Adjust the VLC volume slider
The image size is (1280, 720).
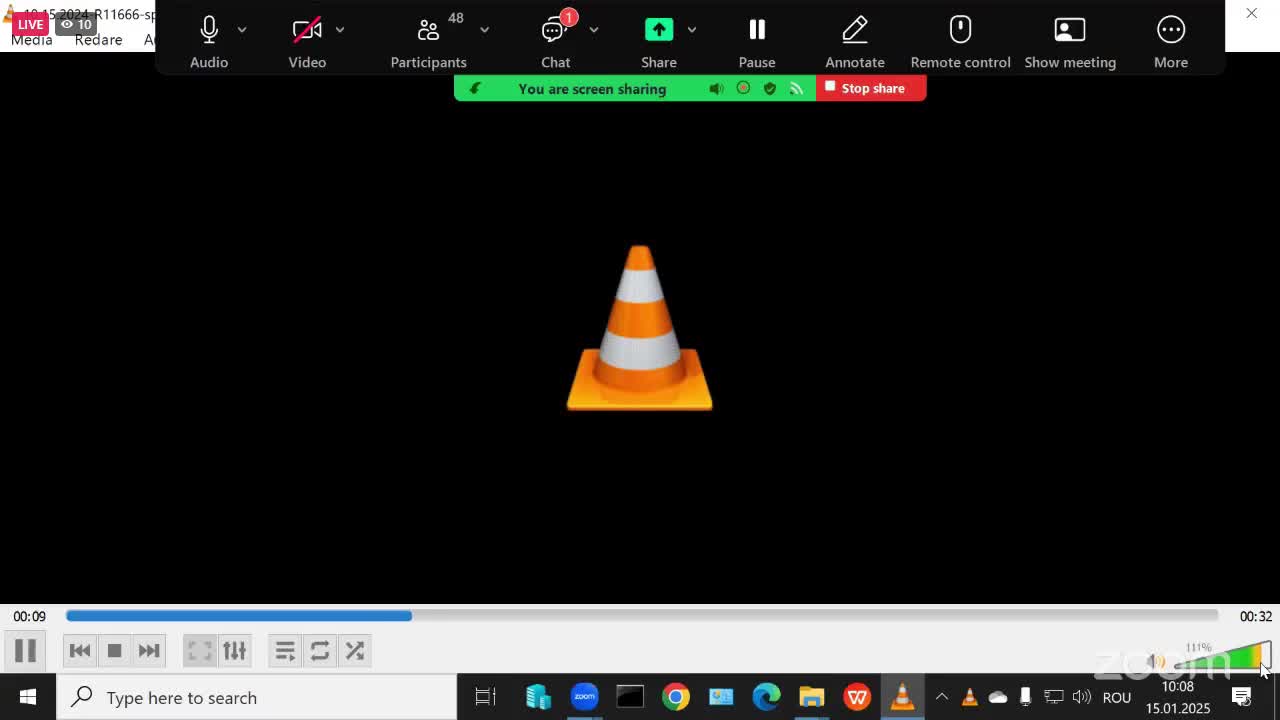[x=1222, y=658]
